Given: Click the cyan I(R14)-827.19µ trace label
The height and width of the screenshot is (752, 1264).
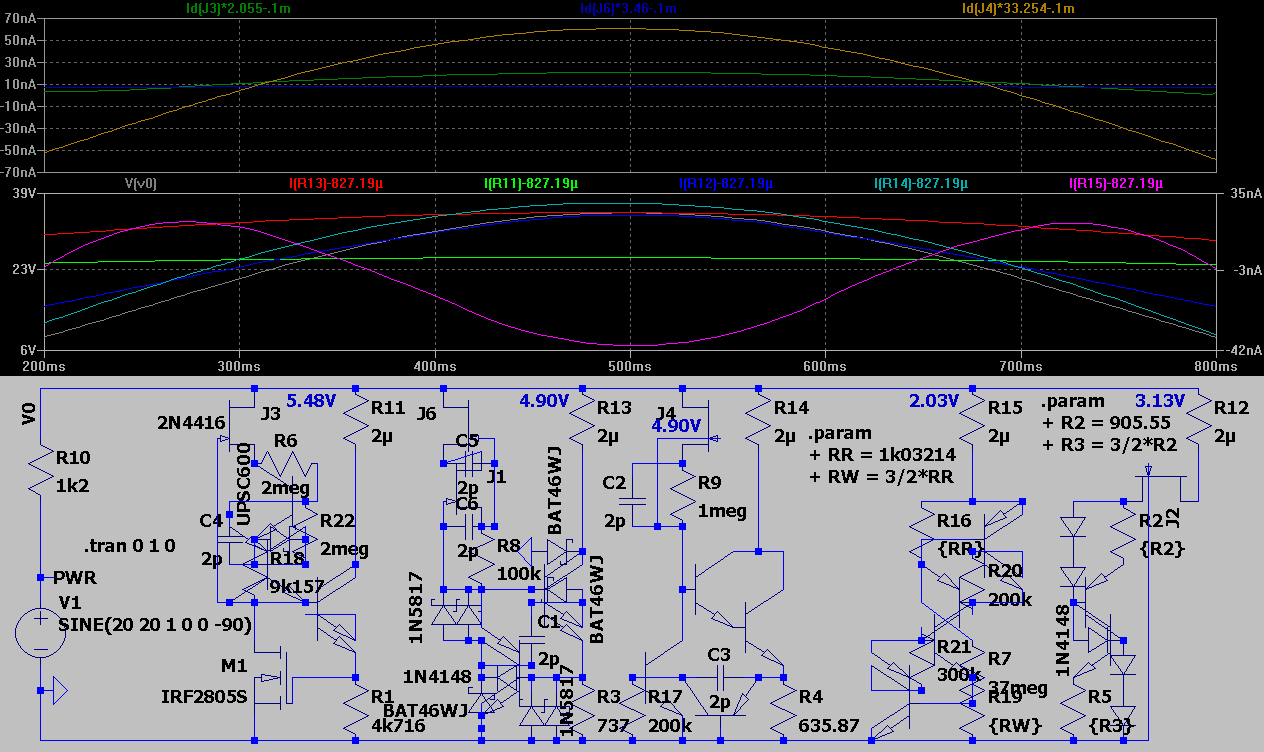Looking at the screenshot, I should [x=921, y=184].
